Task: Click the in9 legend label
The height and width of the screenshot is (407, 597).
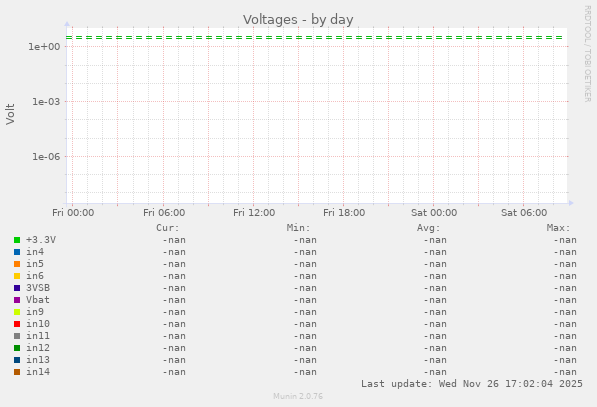Action: click(35, 312)
